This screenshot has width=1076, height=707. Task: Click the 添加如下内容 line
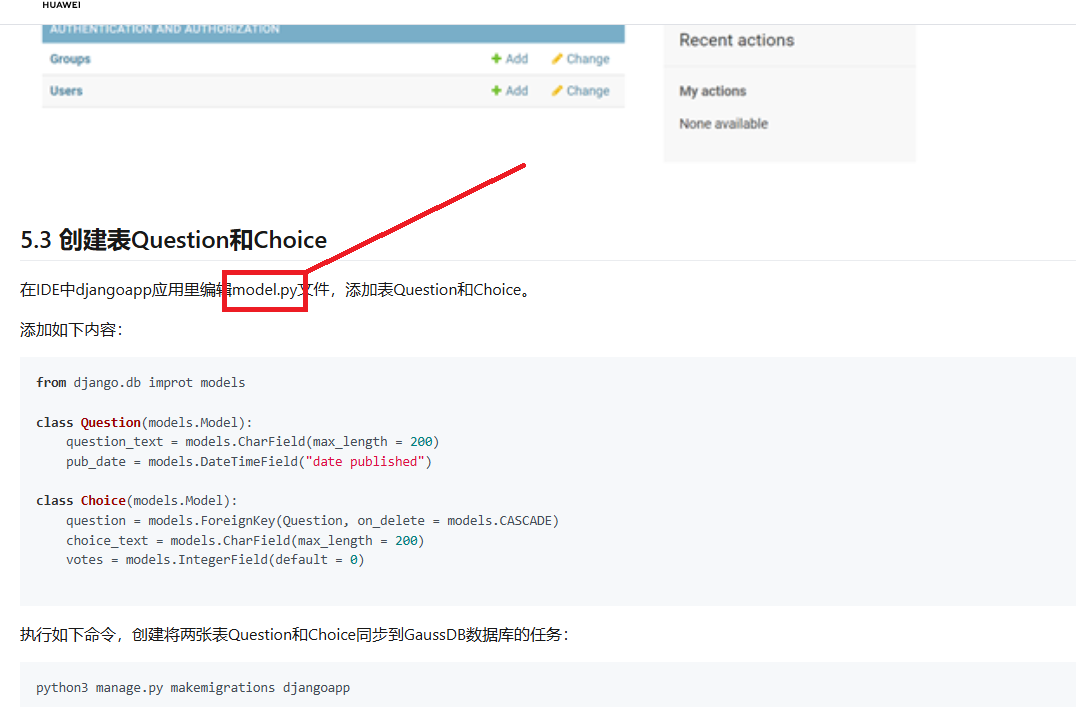coord(71,330)
